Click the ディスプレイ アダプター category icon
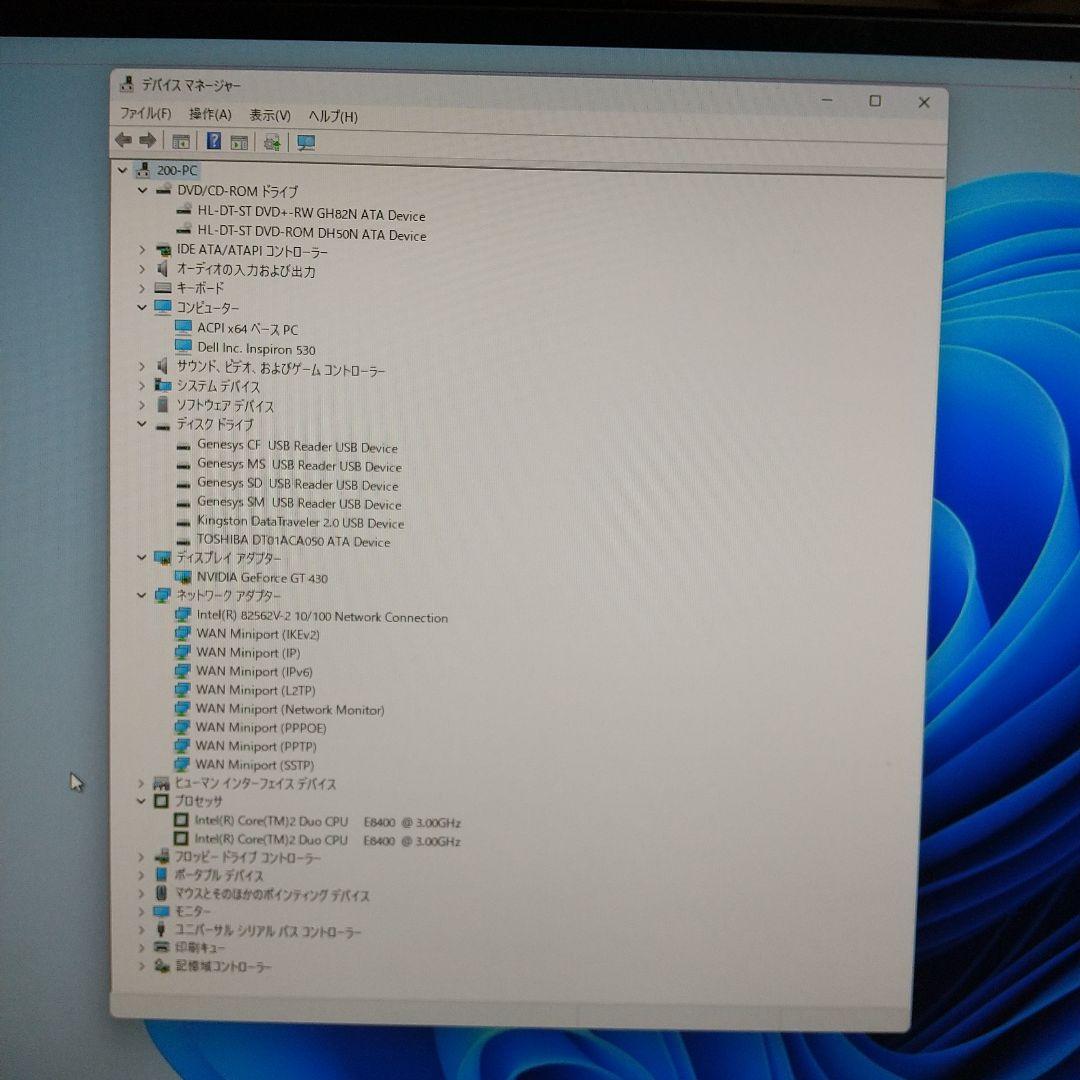This screenshot has height=1080, width=1080. point(163,557)
